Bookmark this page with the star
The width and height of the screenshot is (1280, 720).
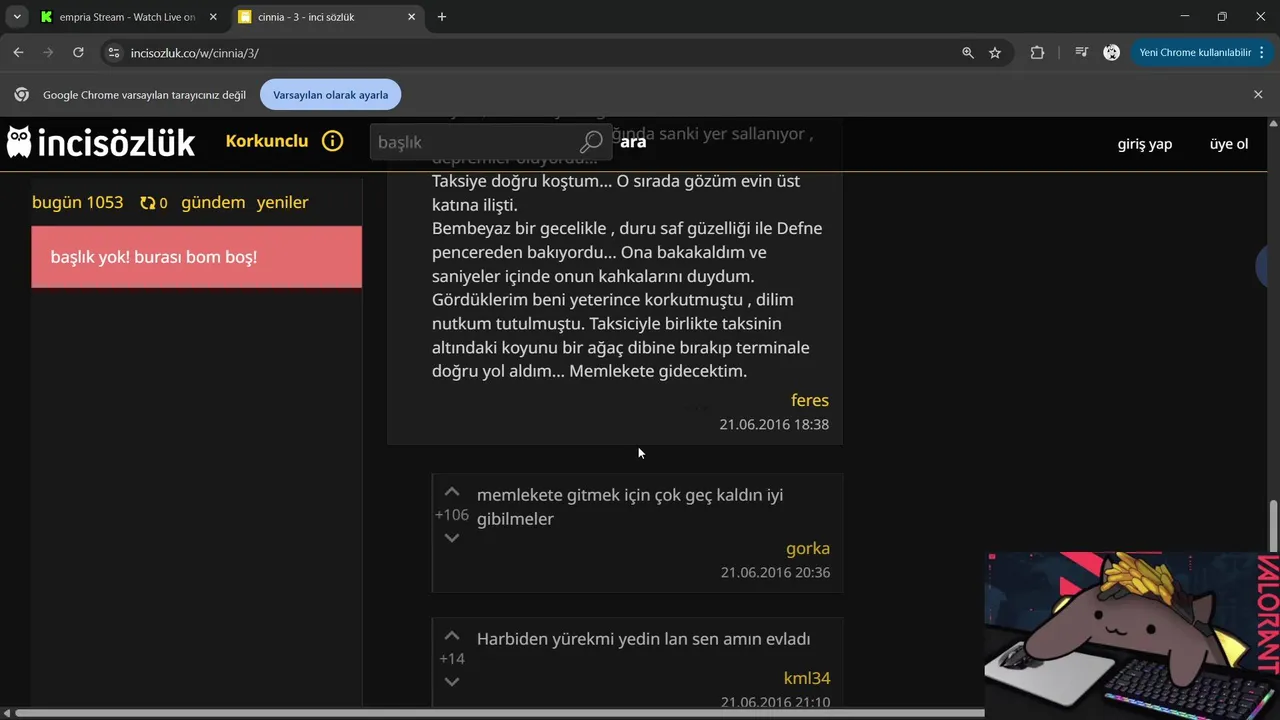coord(995,53)
